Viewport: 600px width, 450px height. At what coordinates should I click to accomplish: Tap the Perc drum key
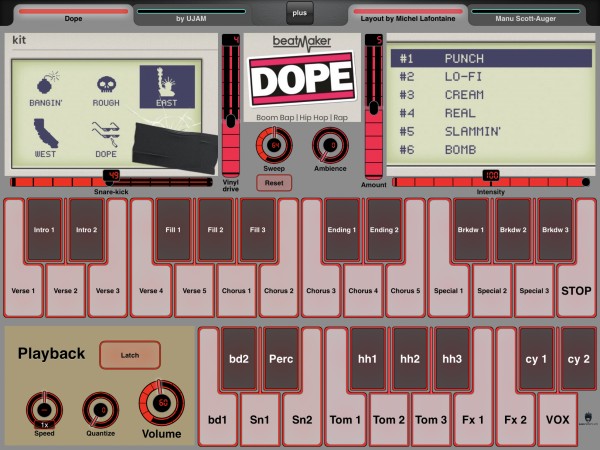click(x=281, y=359)
